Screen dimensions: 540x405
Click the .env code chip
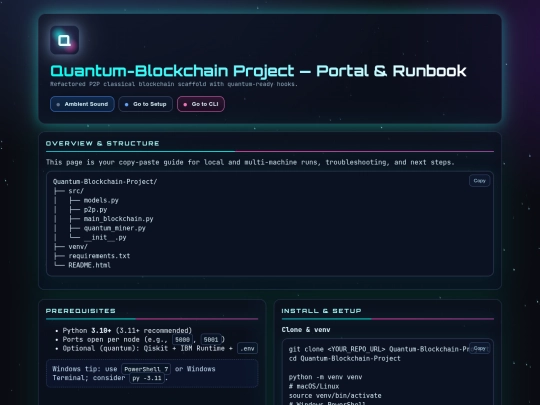coord(247,349)
